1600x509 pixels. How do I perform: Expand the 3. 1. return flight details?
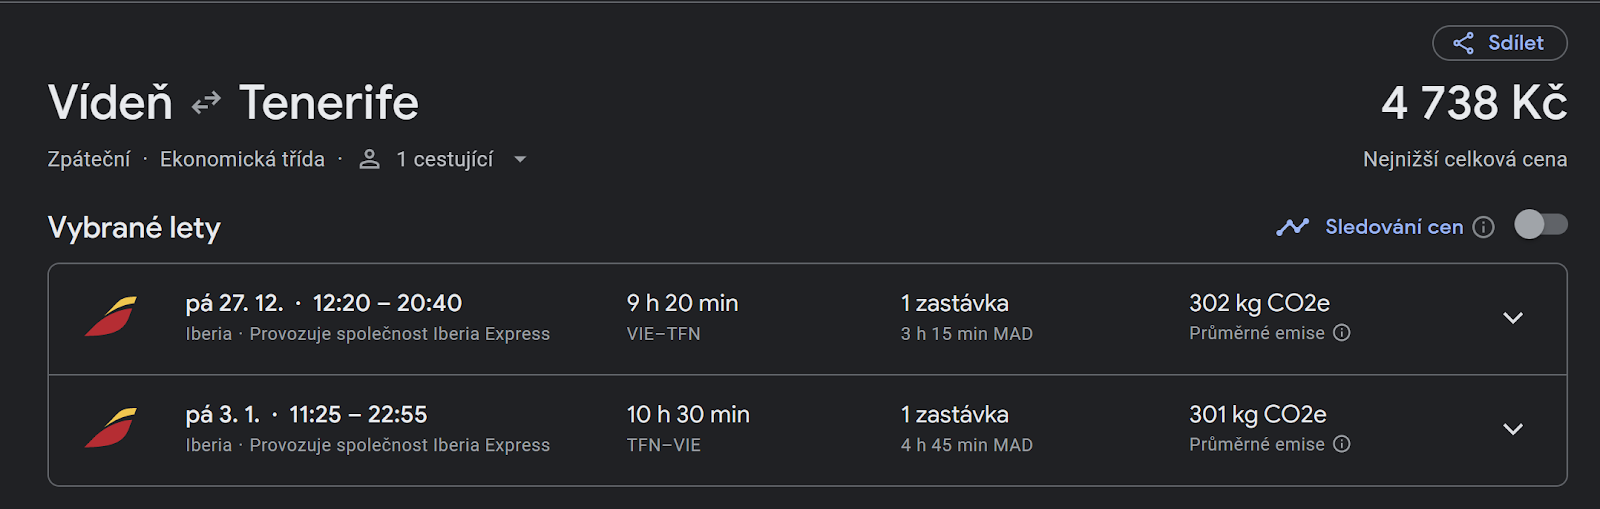1513,429
